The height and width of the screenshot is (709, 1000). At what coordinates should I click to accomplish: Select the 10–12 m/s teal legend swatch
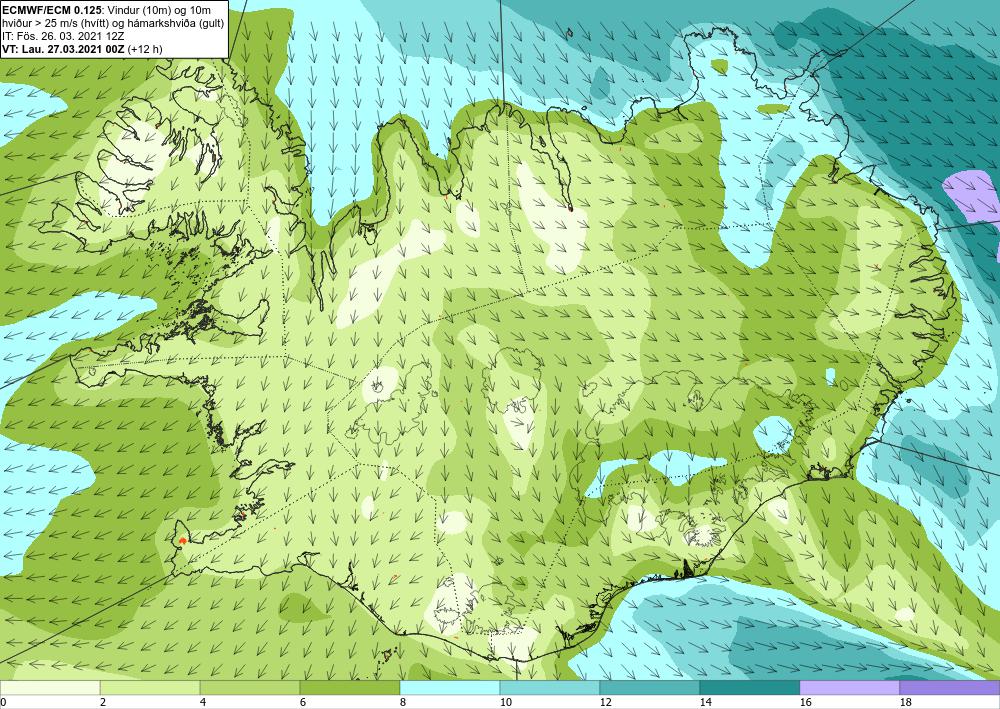pyautogui.click(x=550, y=688)
